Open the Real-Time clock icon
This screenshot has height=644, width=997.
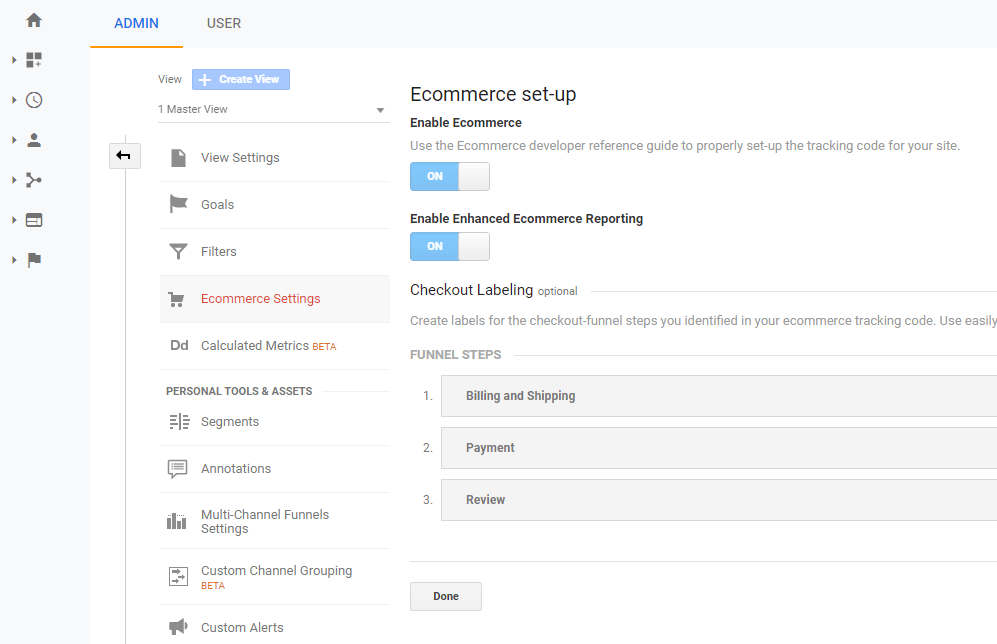(34, 100)
